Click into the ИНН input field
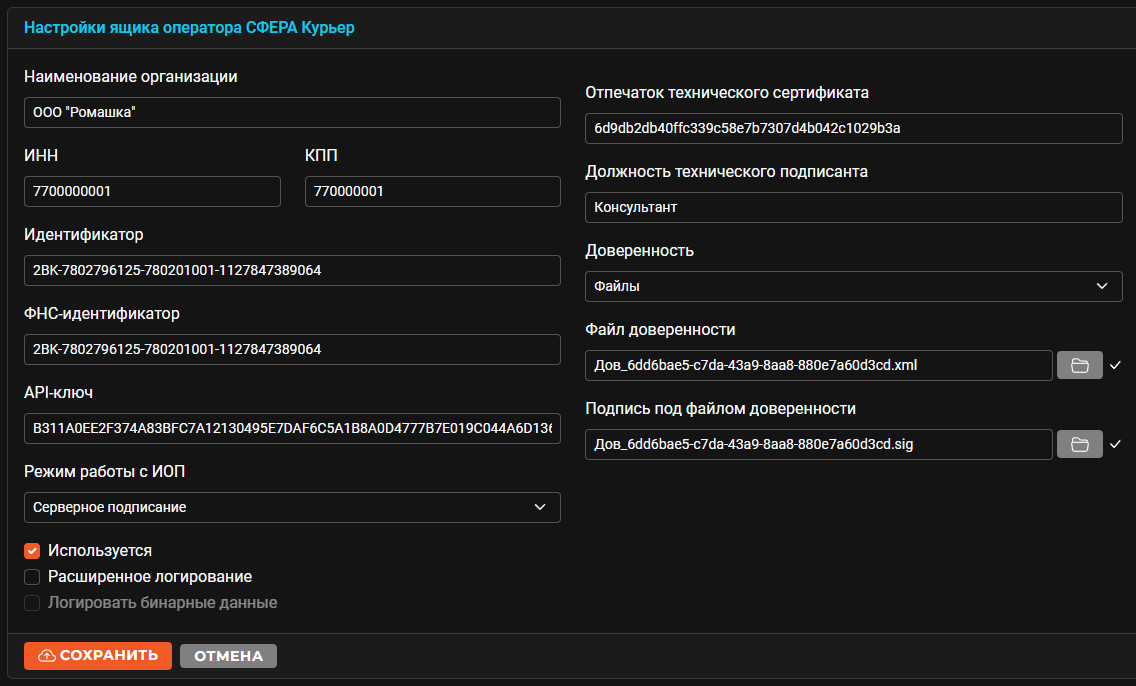Image resolution: width=1136 pixels, height=686 pixels. [x=152, y=191]
